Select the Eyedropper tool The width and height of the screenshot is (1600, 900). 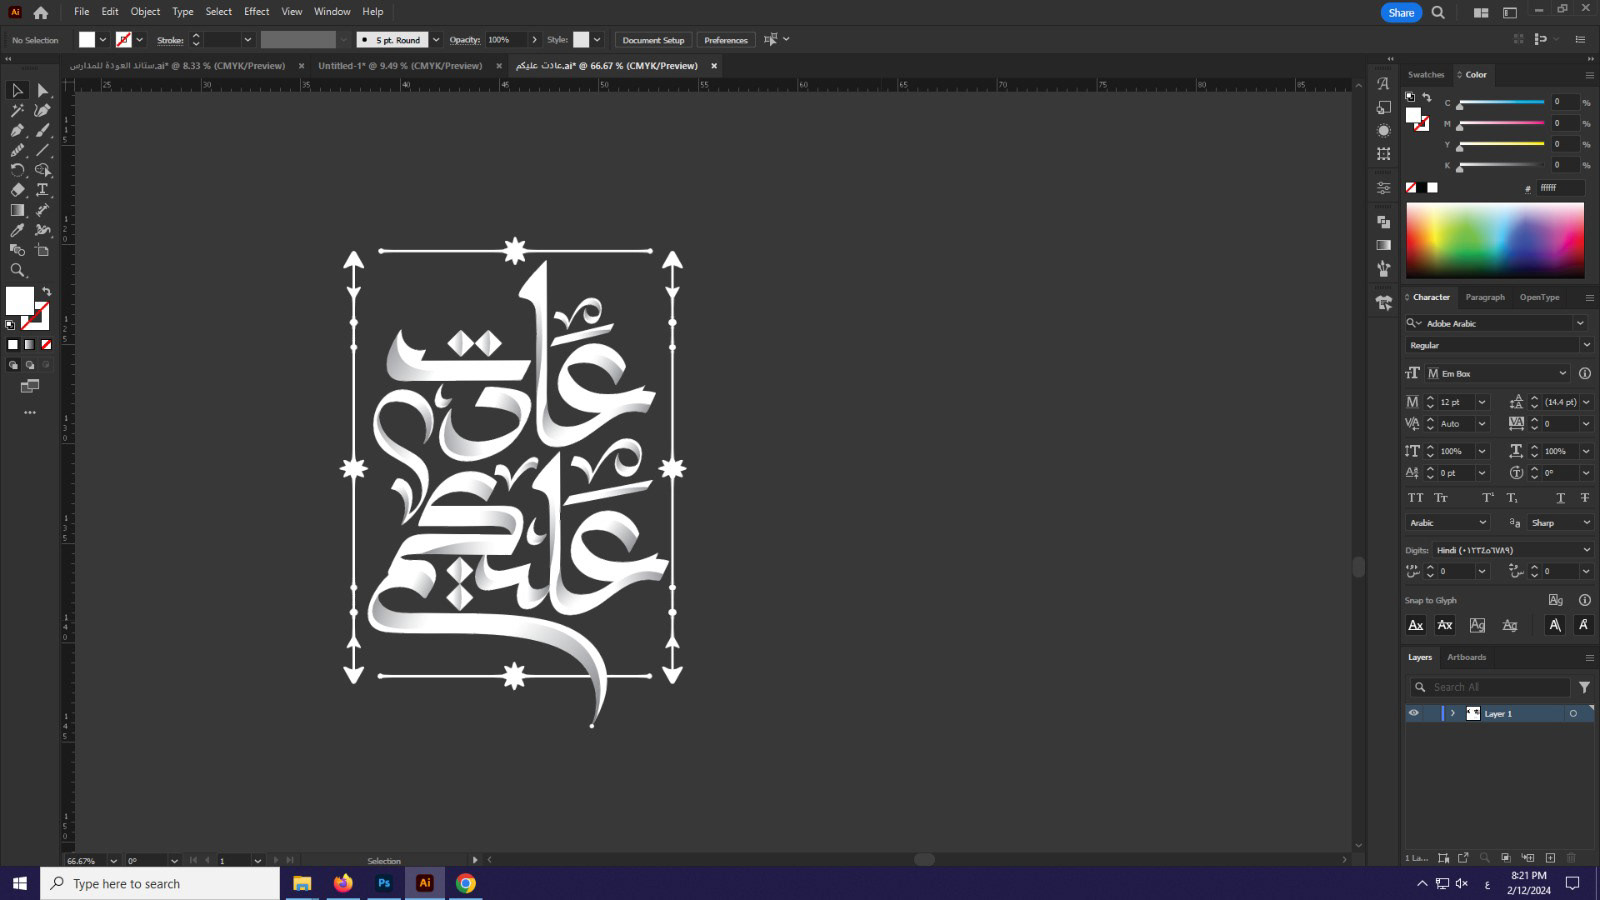coord(17,230)
